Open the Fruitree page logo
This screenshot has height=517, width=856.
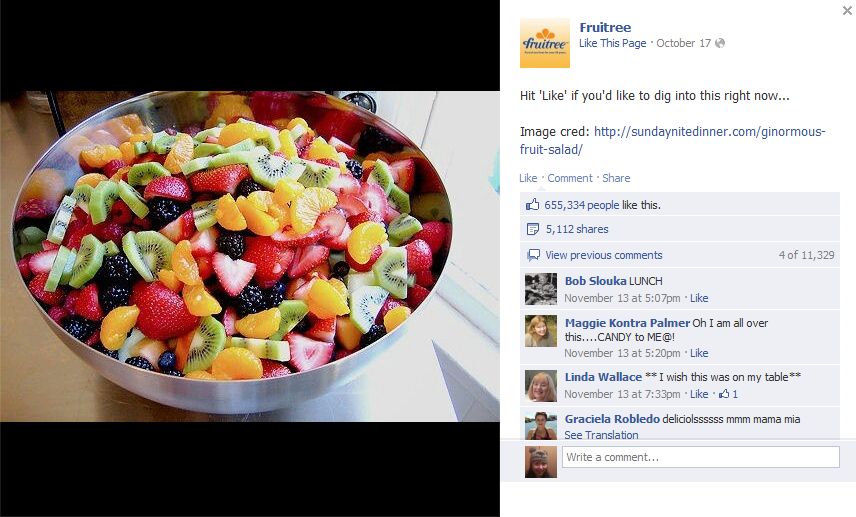click(x=544, y=43)
